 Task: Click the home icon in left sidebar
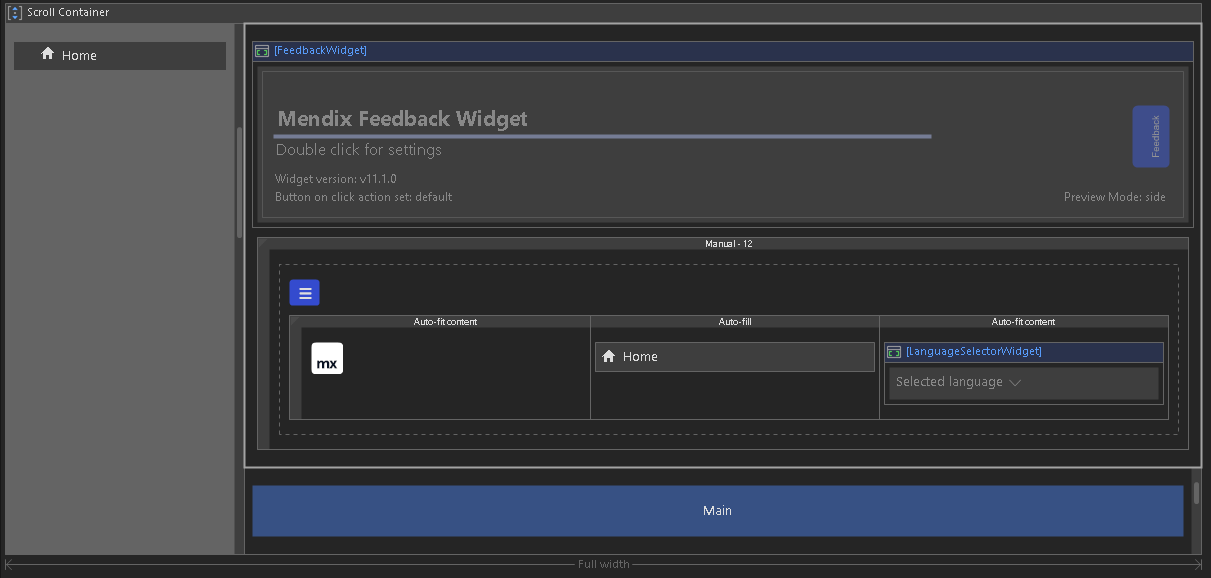point(47,54)
